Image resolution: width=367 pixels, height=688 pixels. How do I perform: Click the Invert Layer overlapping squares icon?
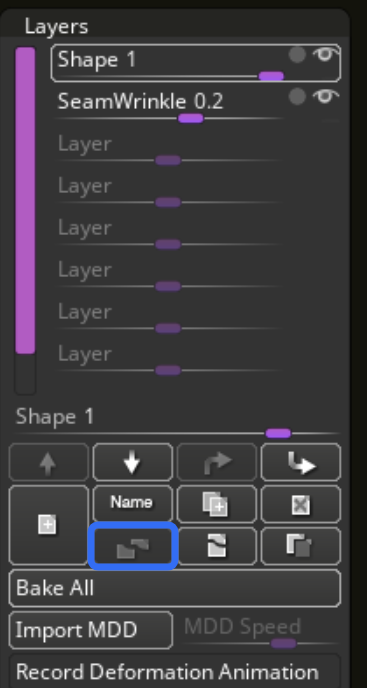click(x=301, y=546)
